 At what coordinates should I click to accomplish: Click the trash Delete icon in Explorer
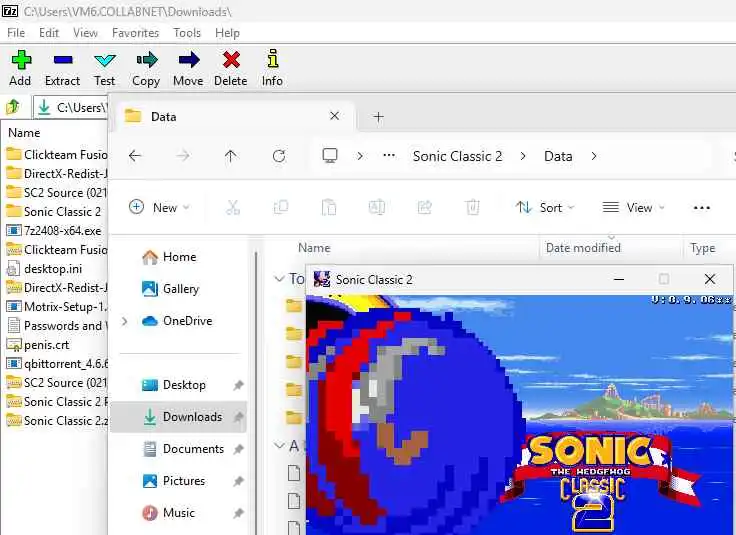click(472, 207)
